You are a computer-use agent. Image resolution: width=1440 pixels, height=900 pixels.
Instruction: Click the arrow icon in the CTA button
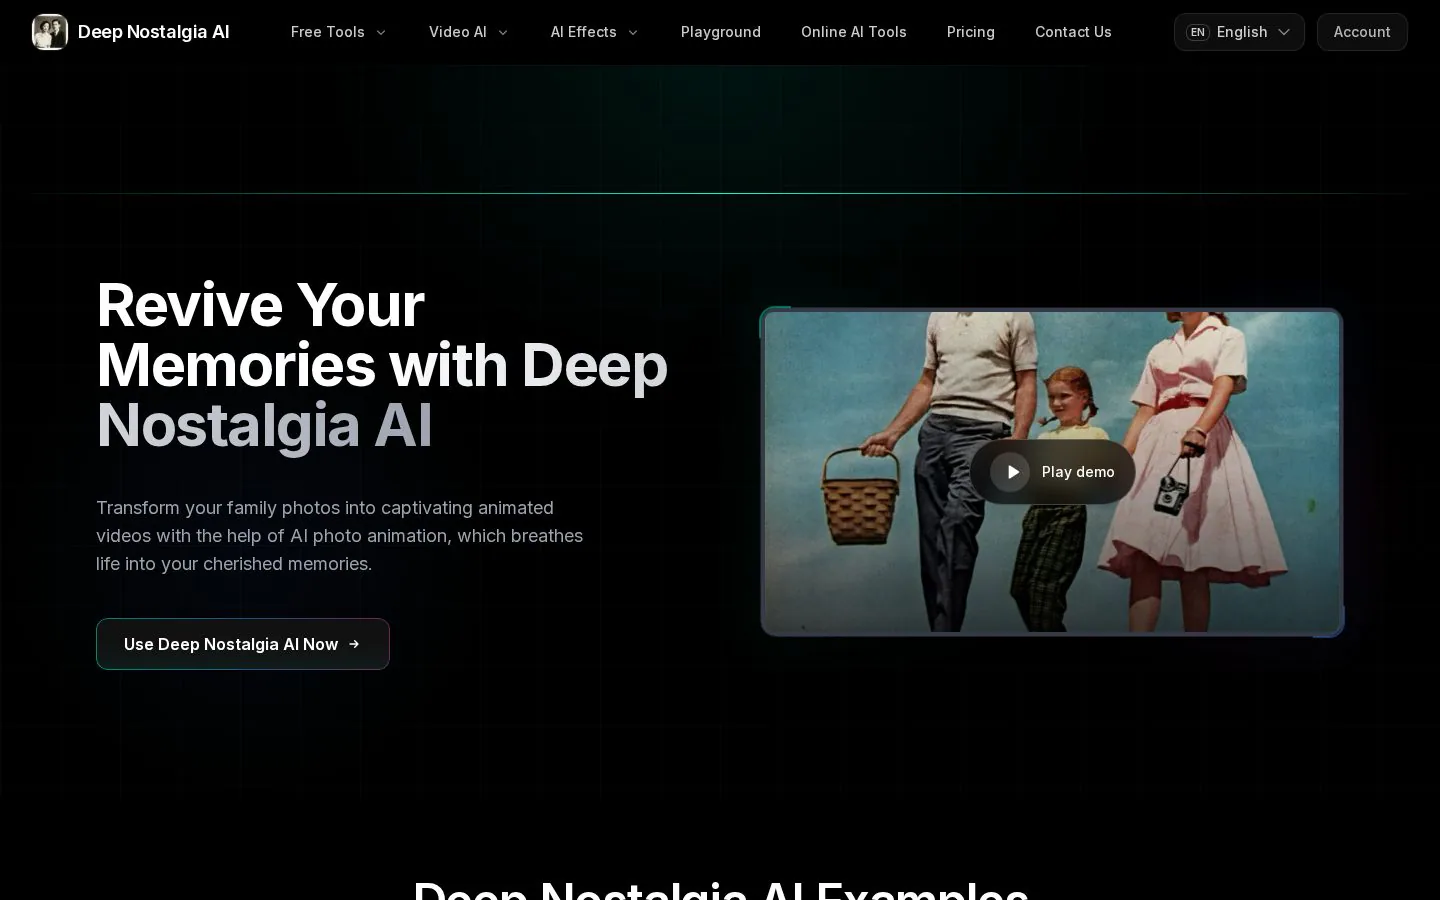tap(354, 644)
